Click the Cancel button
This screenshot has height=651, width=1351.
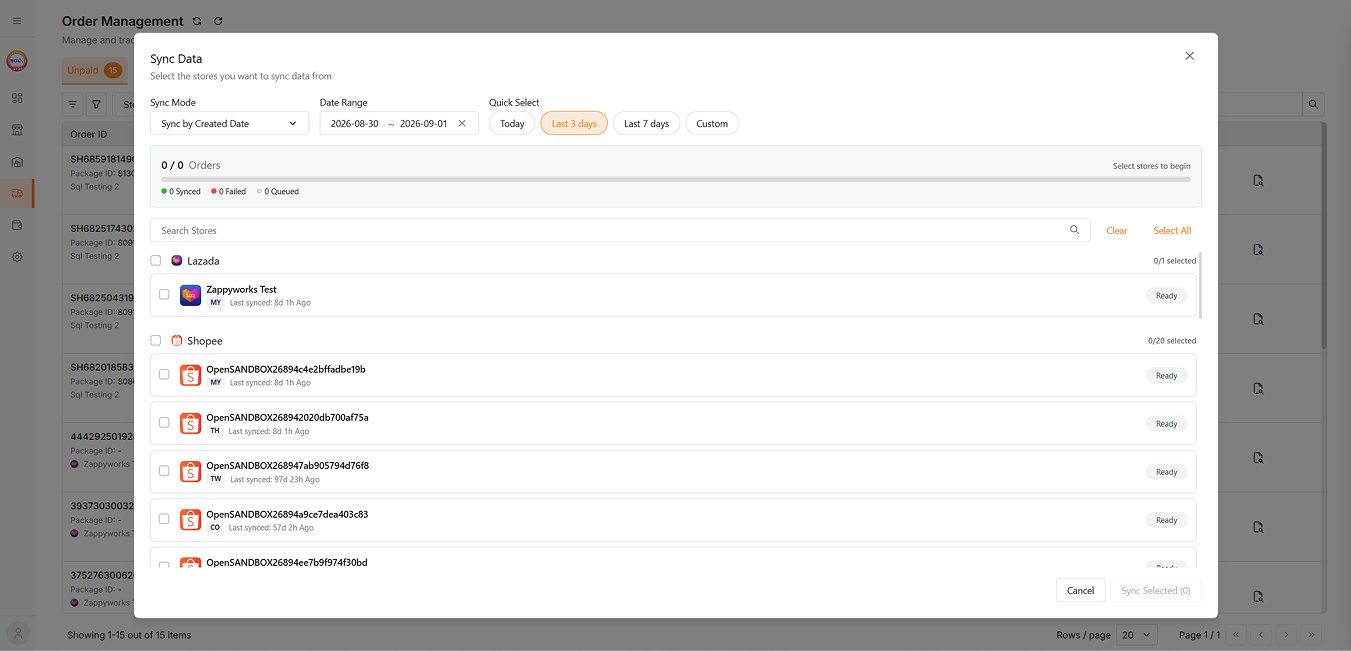point(1080,590)
